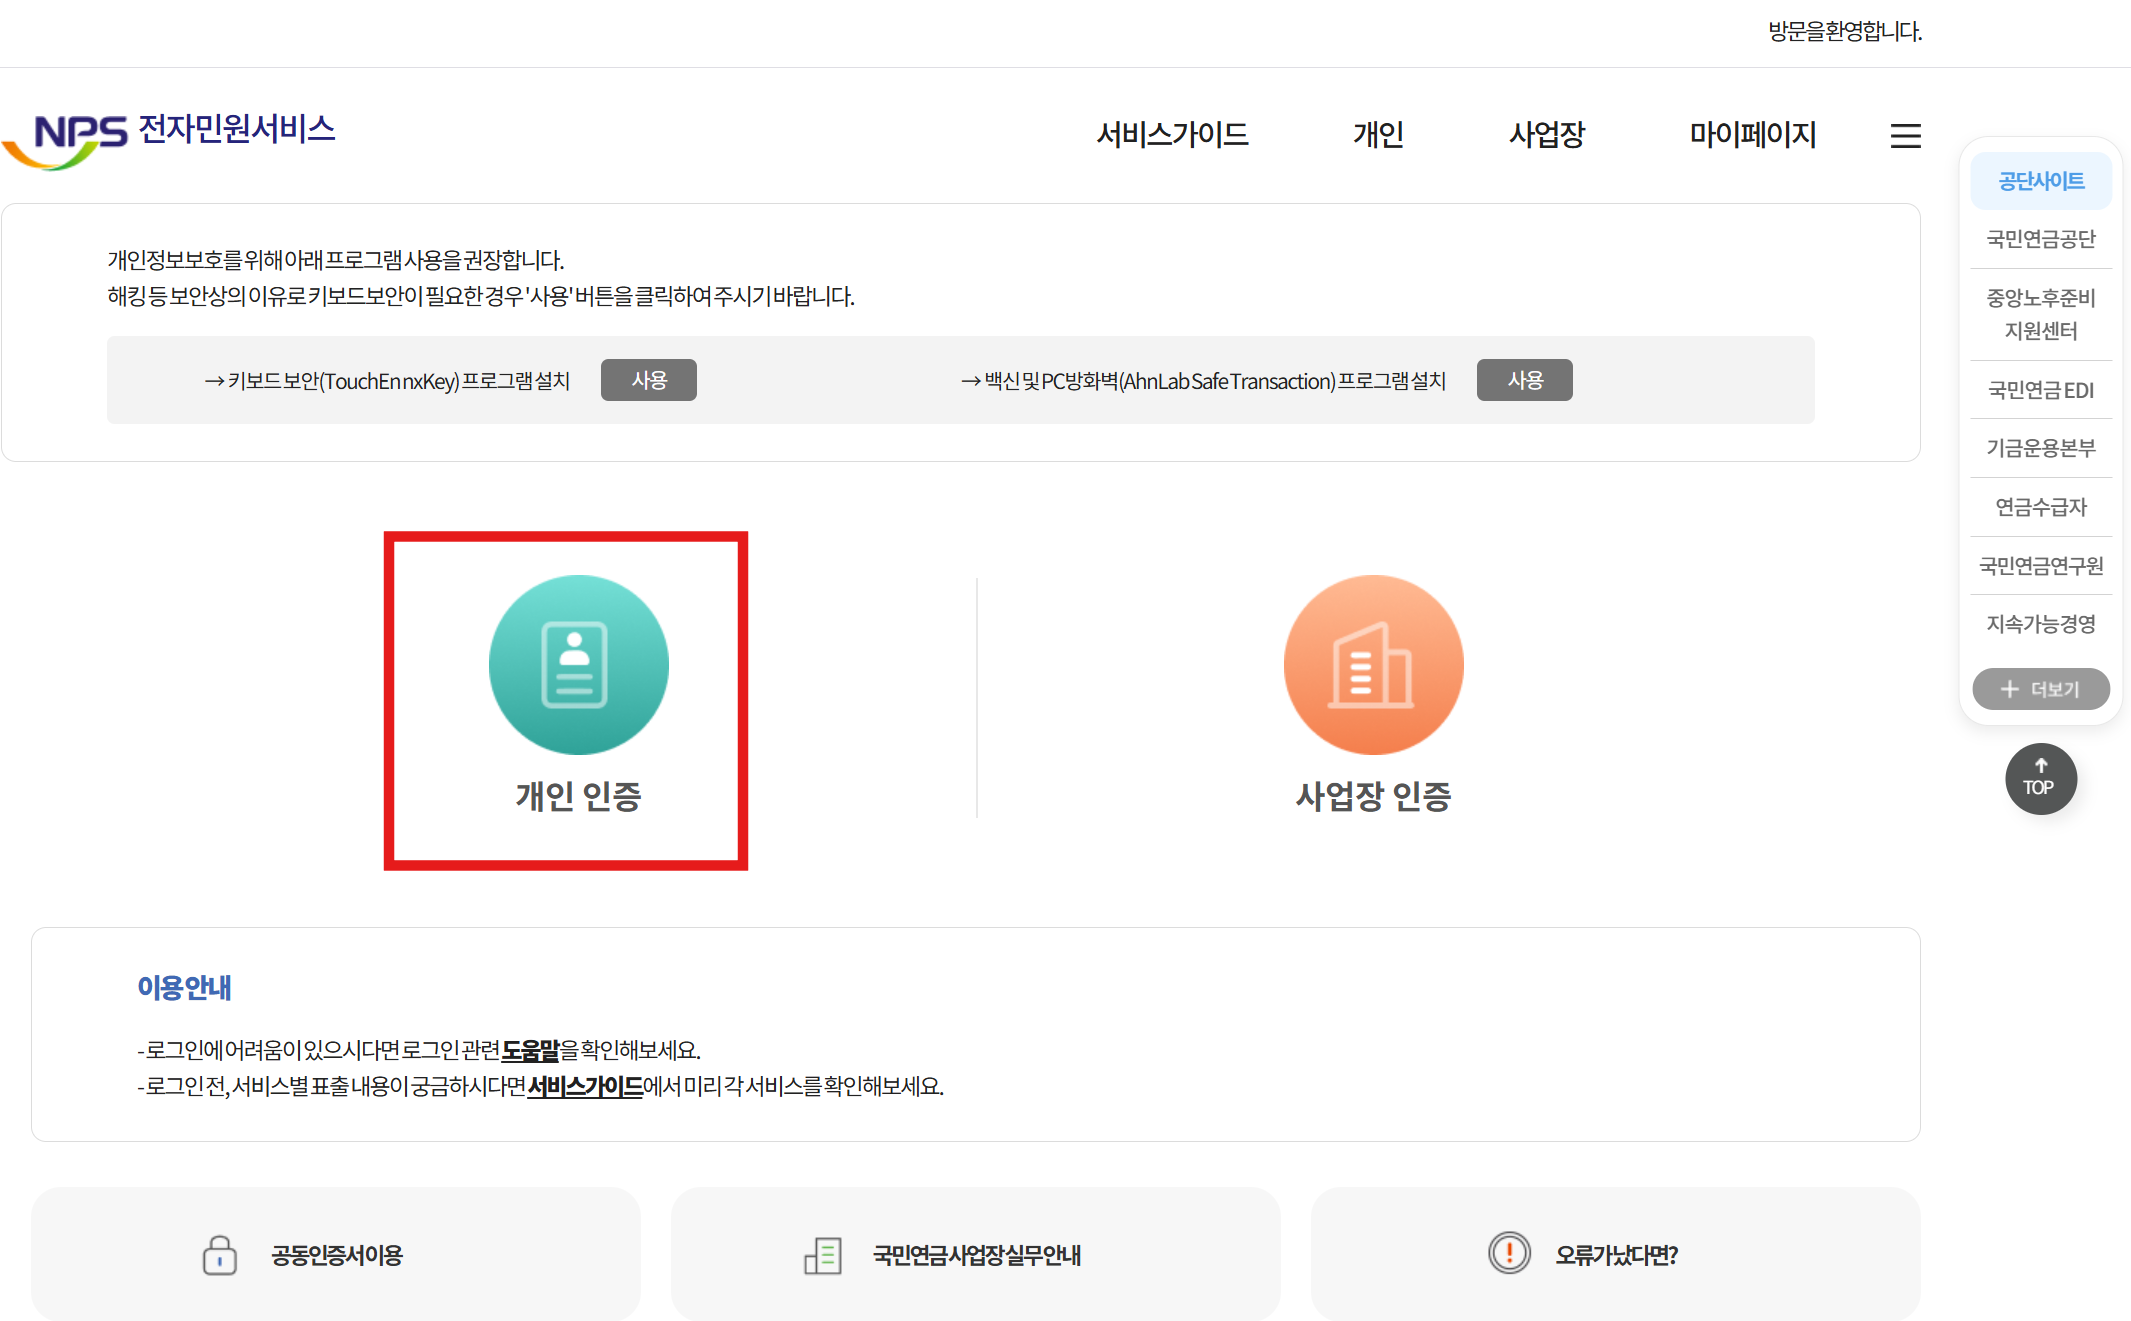
Task: Open the 마이페이지 menu
Action: (x=1752, y=134)
